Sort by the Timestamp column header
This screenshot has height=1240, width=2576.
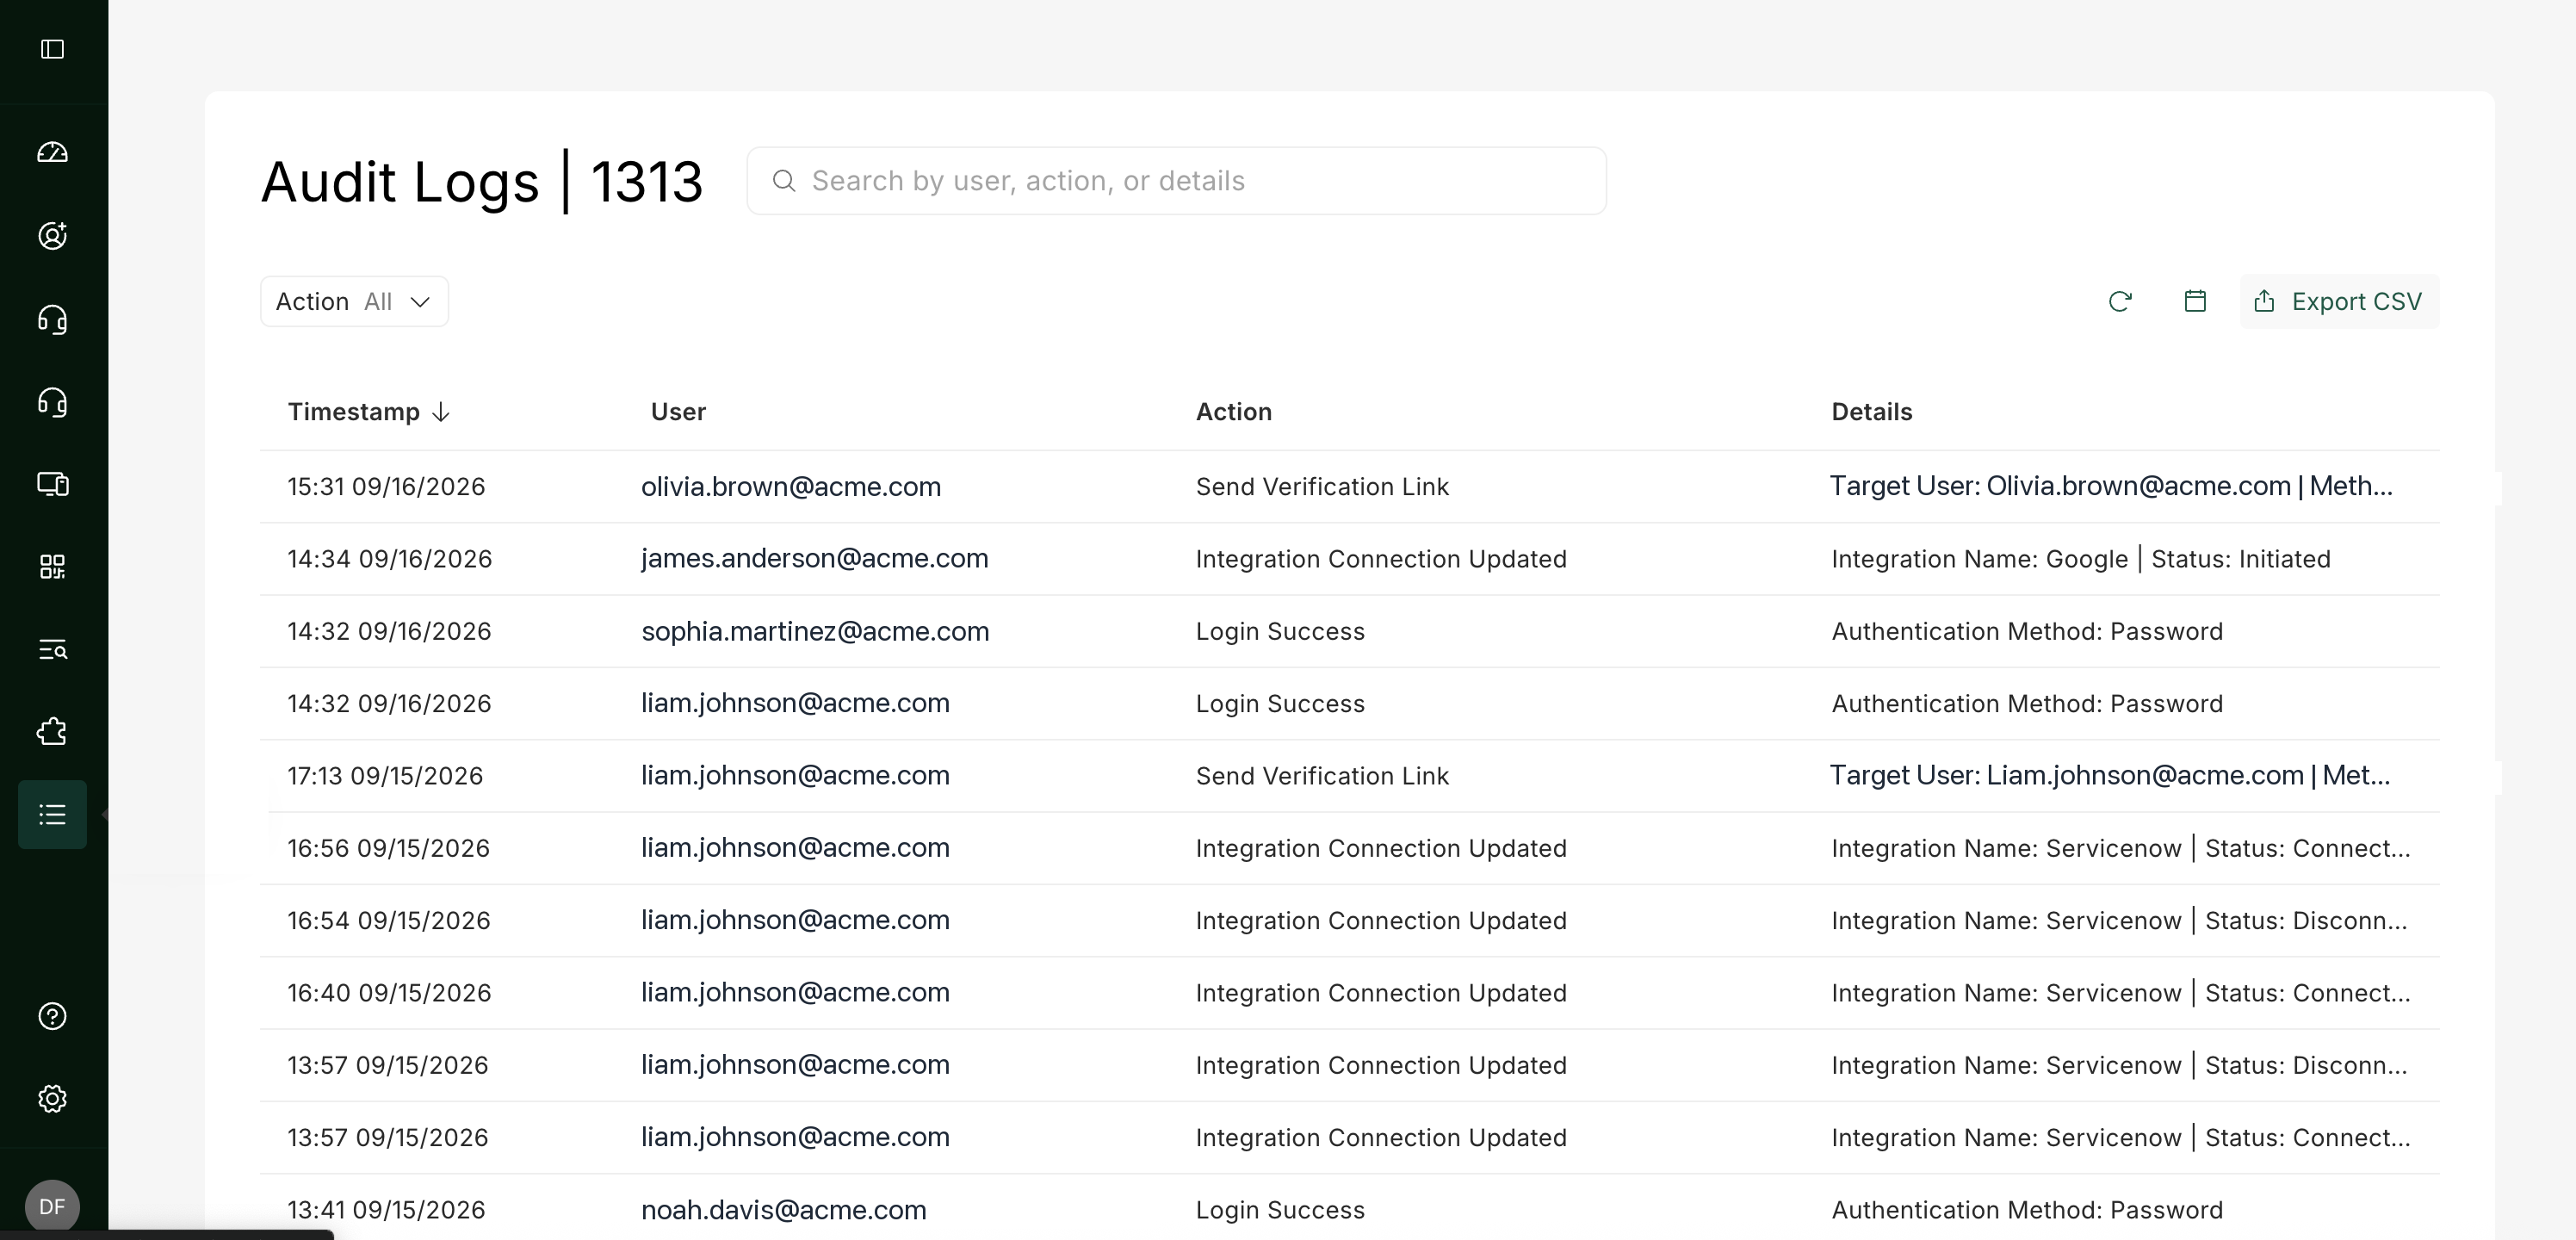coord(368,412)
